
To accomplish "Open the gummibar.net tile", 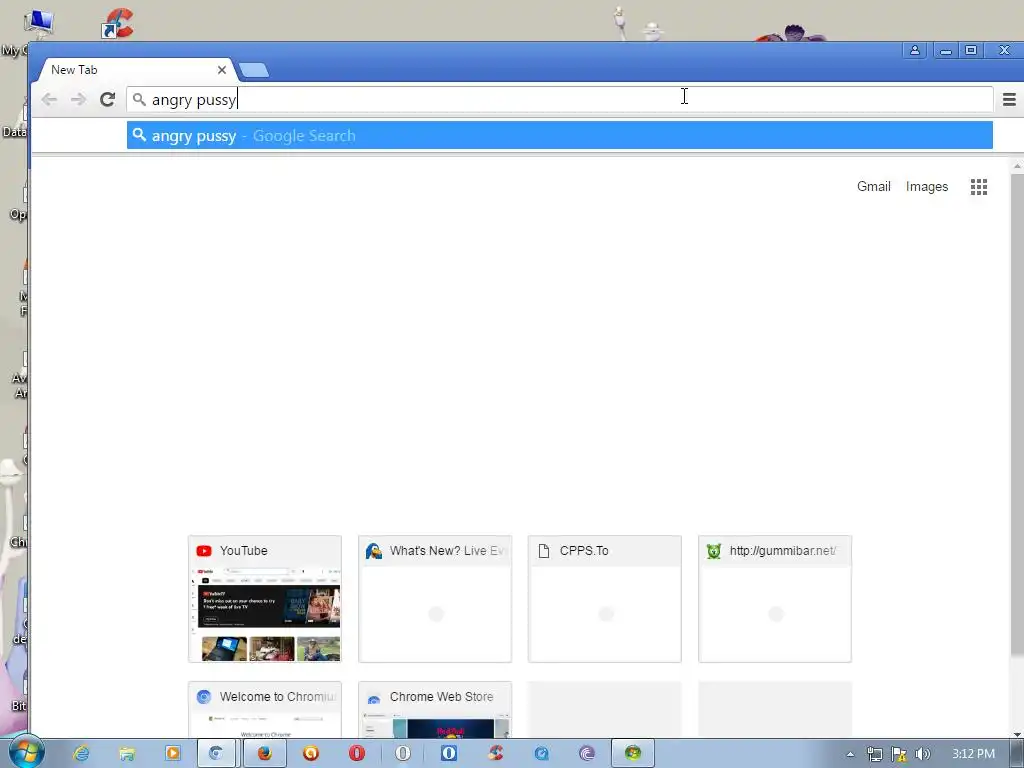I will (775, 599).
